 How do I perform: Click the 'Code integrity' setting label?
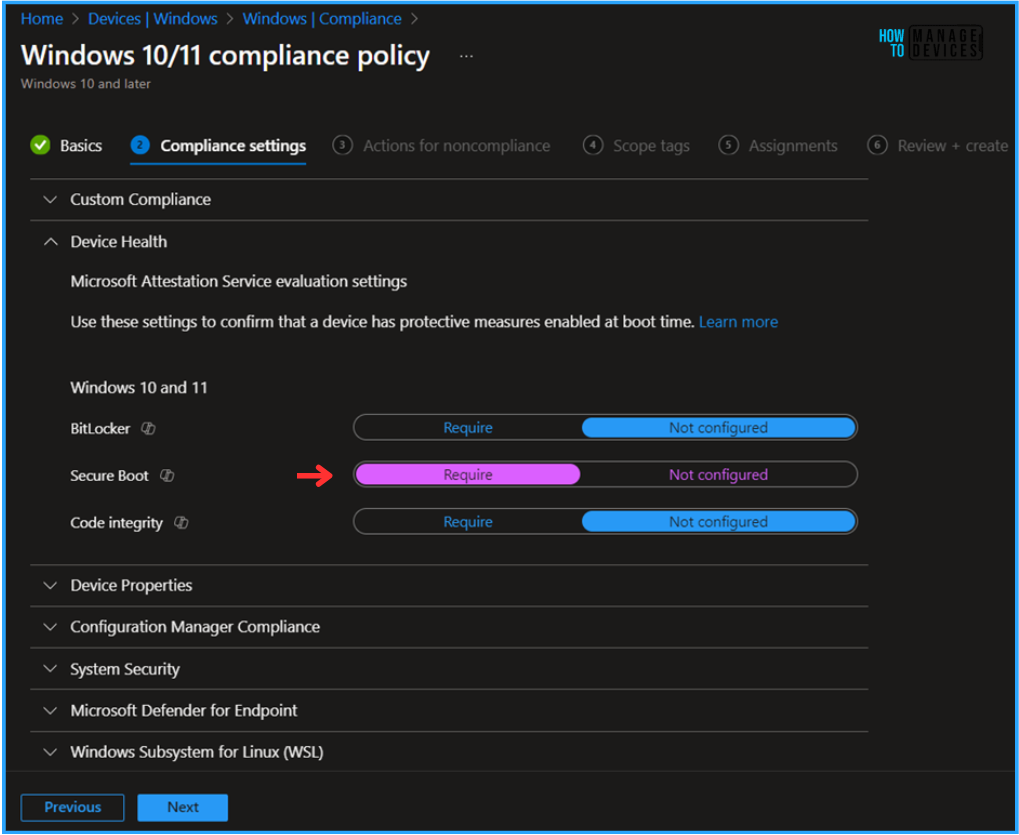coord(116,523)
